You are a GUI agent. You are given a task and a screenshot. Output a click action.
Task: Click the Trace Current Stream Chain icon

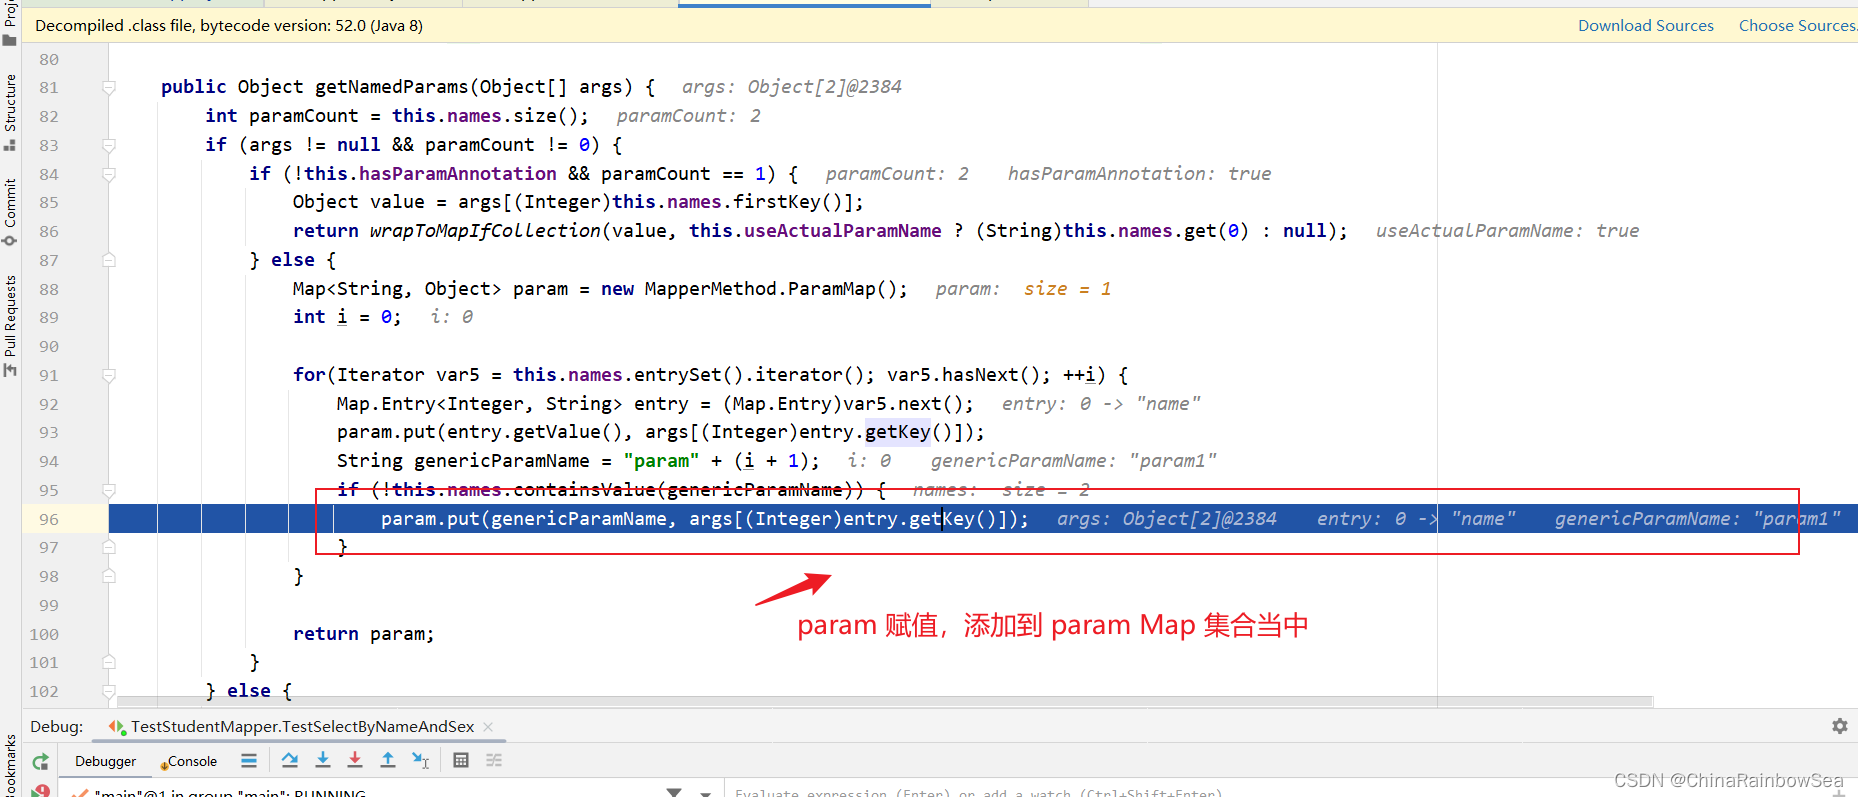494,760
